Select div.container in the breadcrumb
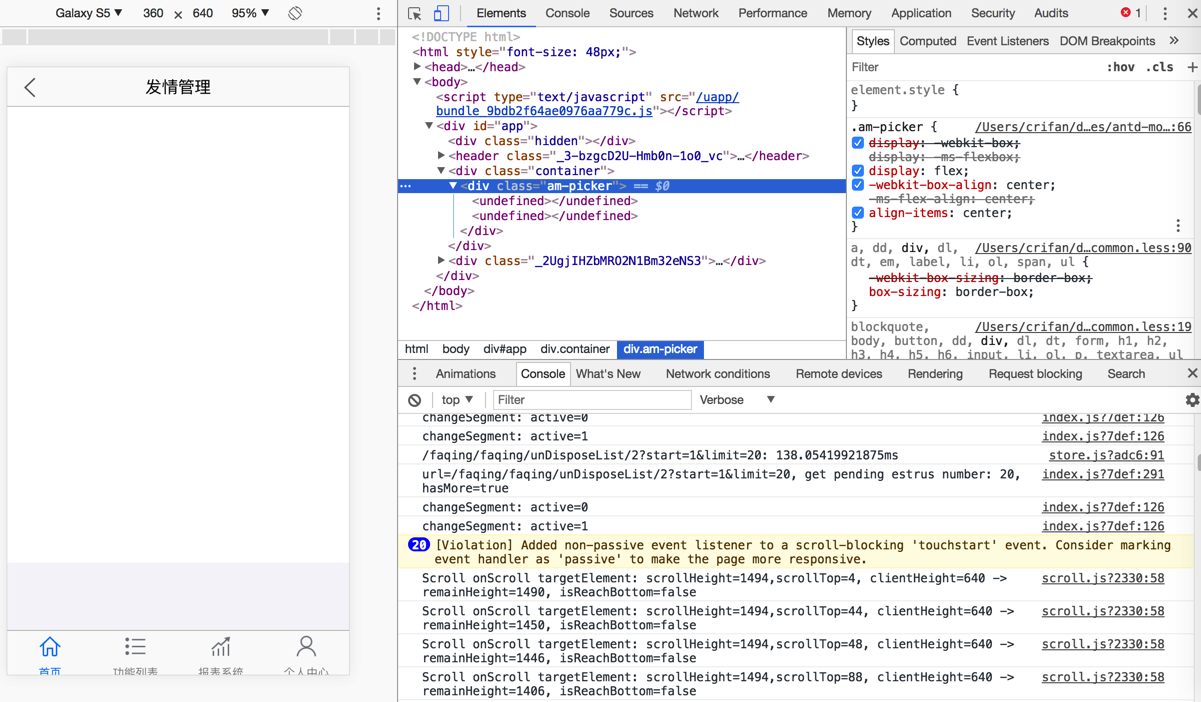The width and height of the screenshot is (1201, 702). click(x=575, y=349)
